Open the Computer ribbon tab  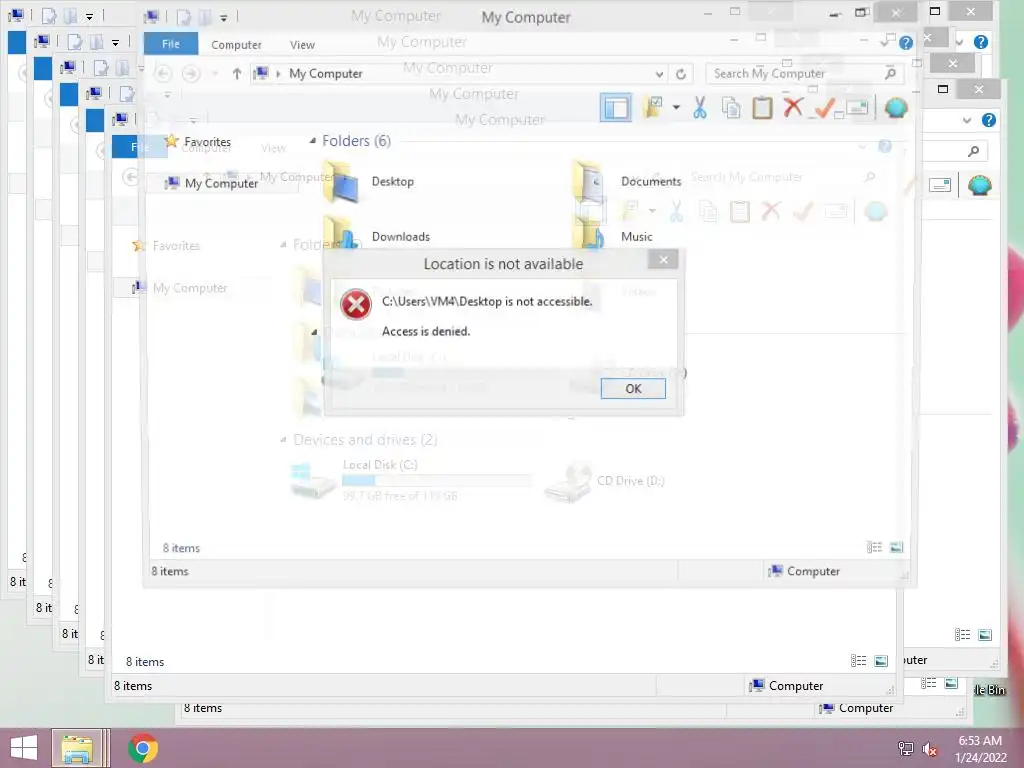click(236, 44)
